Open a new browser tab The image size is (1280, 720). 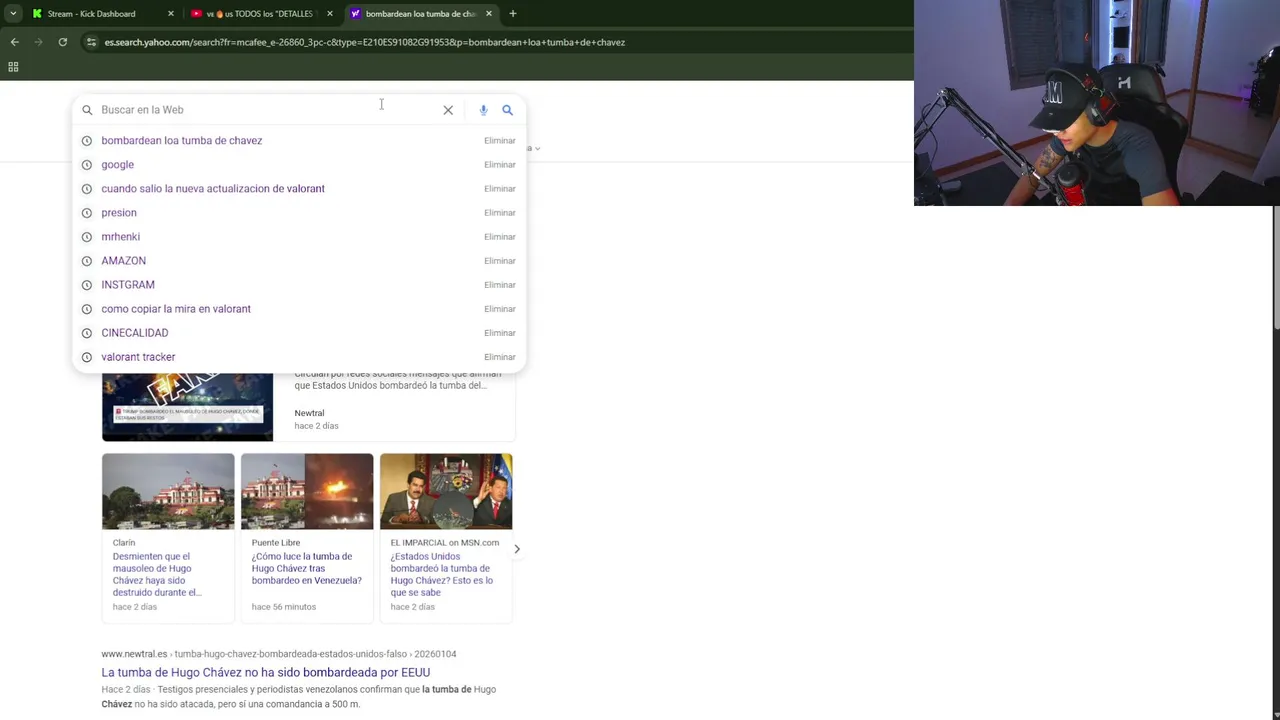click(512, 14)
